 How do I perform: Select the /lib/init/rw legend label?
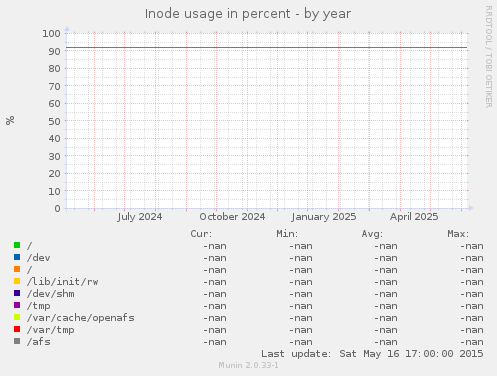pyautogui.click(x=63, y=282)
